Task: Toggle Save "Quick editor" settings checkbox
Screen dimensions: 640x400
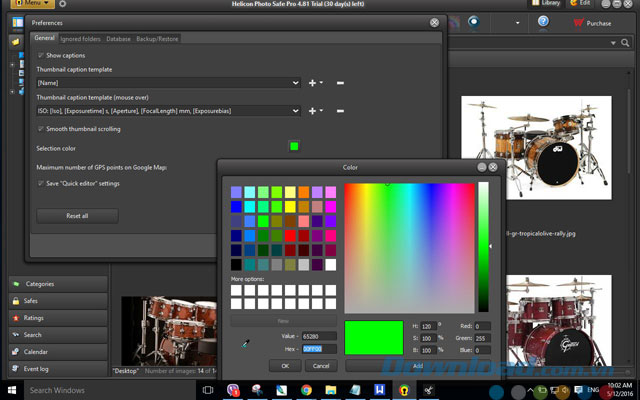Action: click(41, 183)
